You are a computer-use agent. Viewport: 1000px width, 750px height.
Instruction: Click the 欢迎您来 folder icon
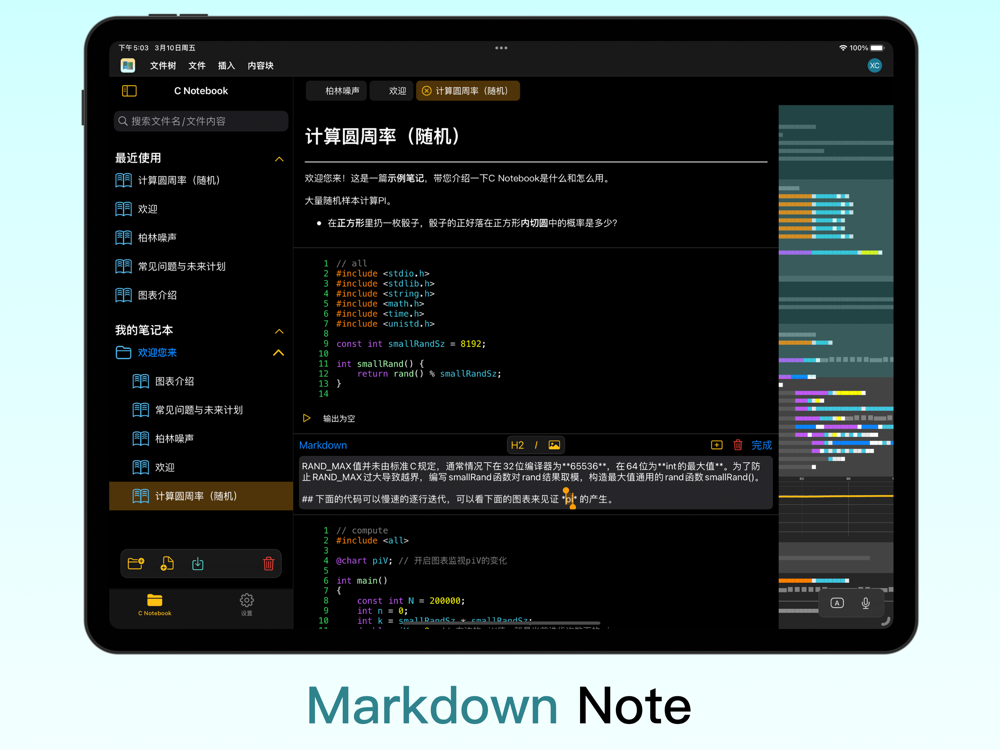pos(124,353)
